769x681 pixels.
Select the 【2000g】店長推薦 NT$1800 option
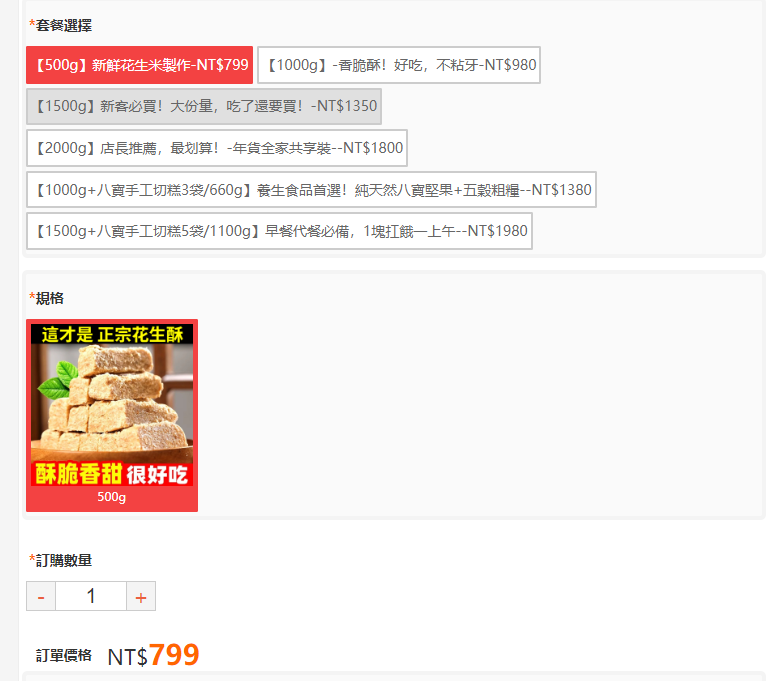[217, 148]
